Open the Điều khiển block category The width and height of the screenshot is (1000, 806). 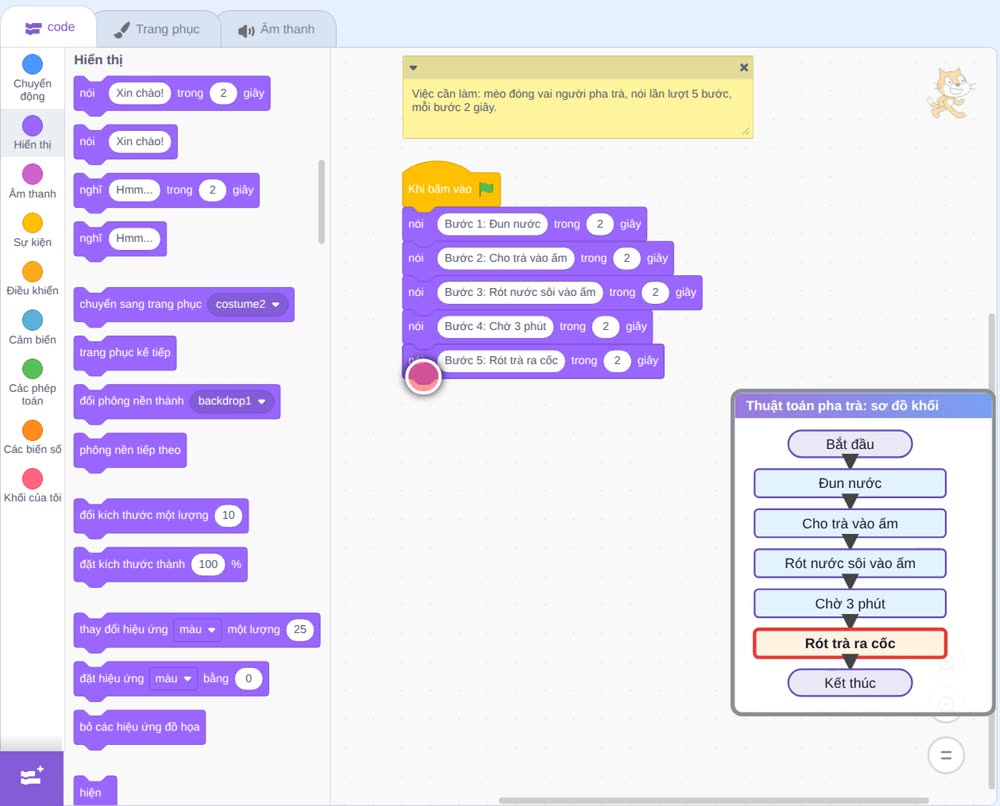click(33, 279)
